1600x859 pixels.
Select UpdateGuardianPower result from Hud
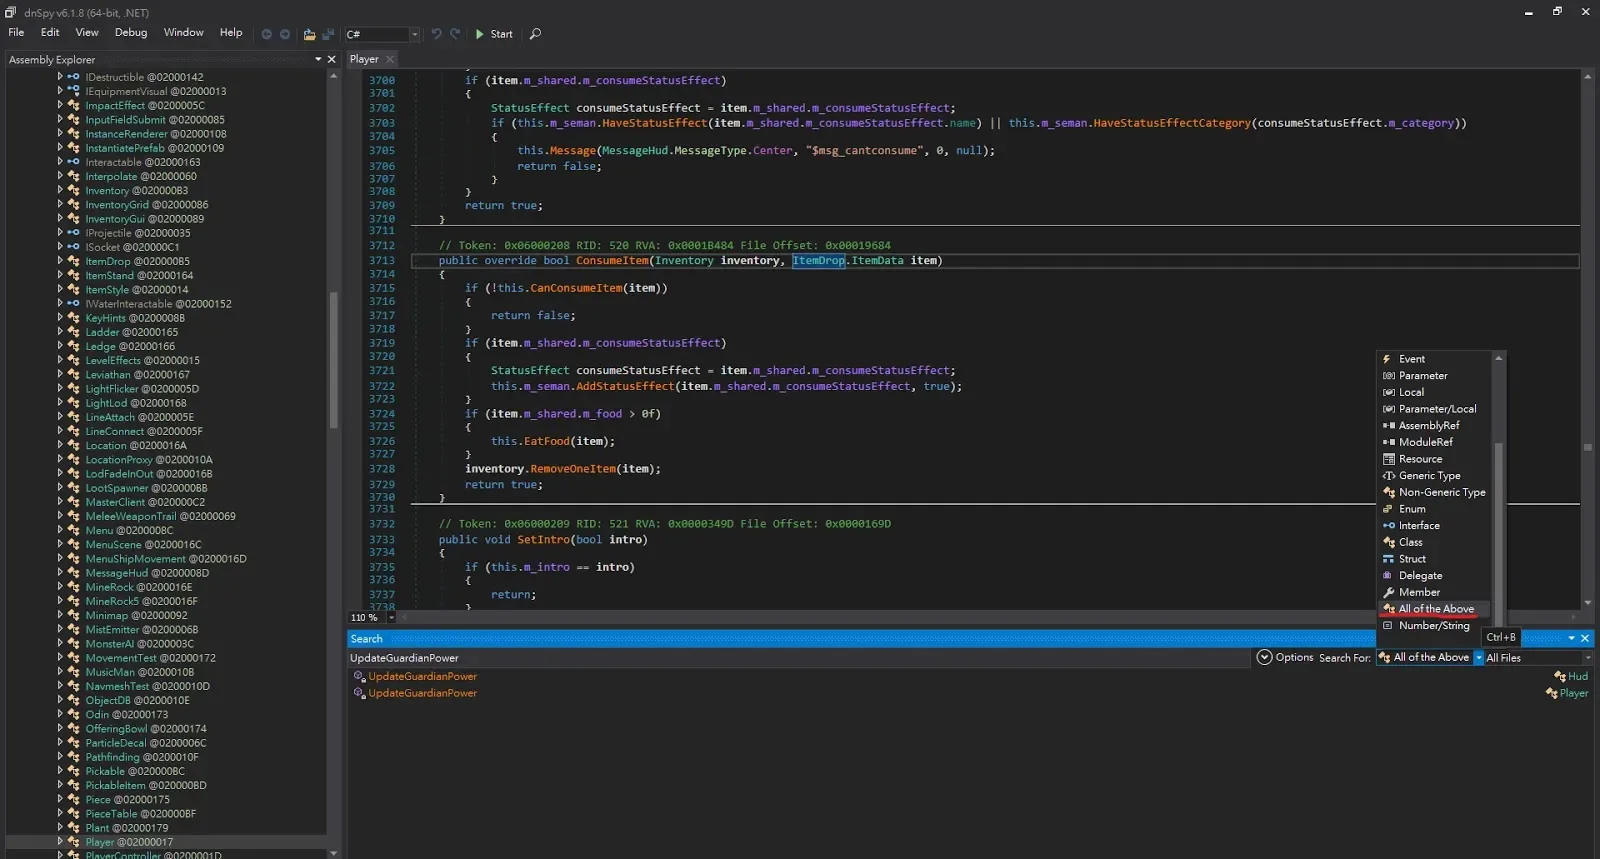coord(422,677)
